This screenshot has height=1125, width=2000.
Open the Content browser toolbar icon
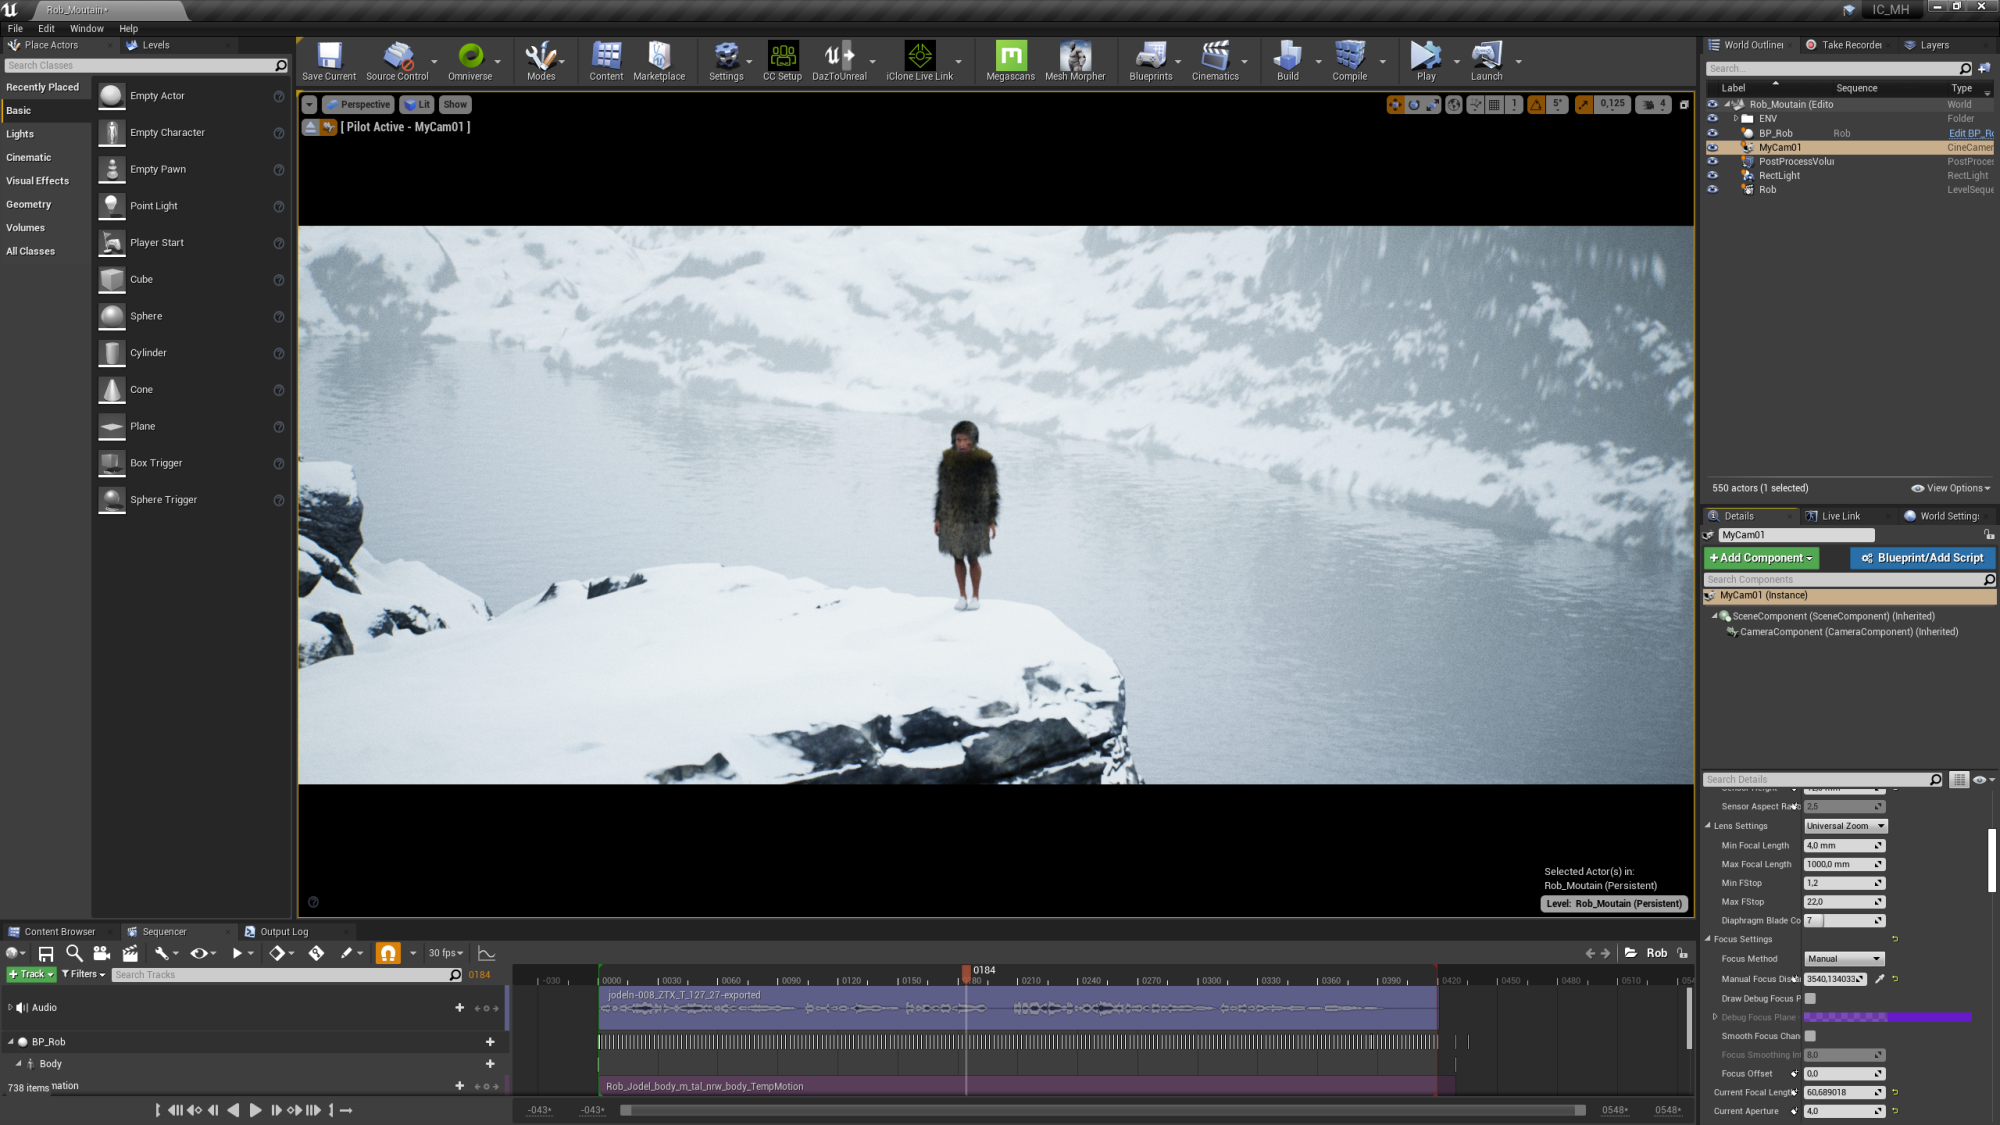coord(606,60)
